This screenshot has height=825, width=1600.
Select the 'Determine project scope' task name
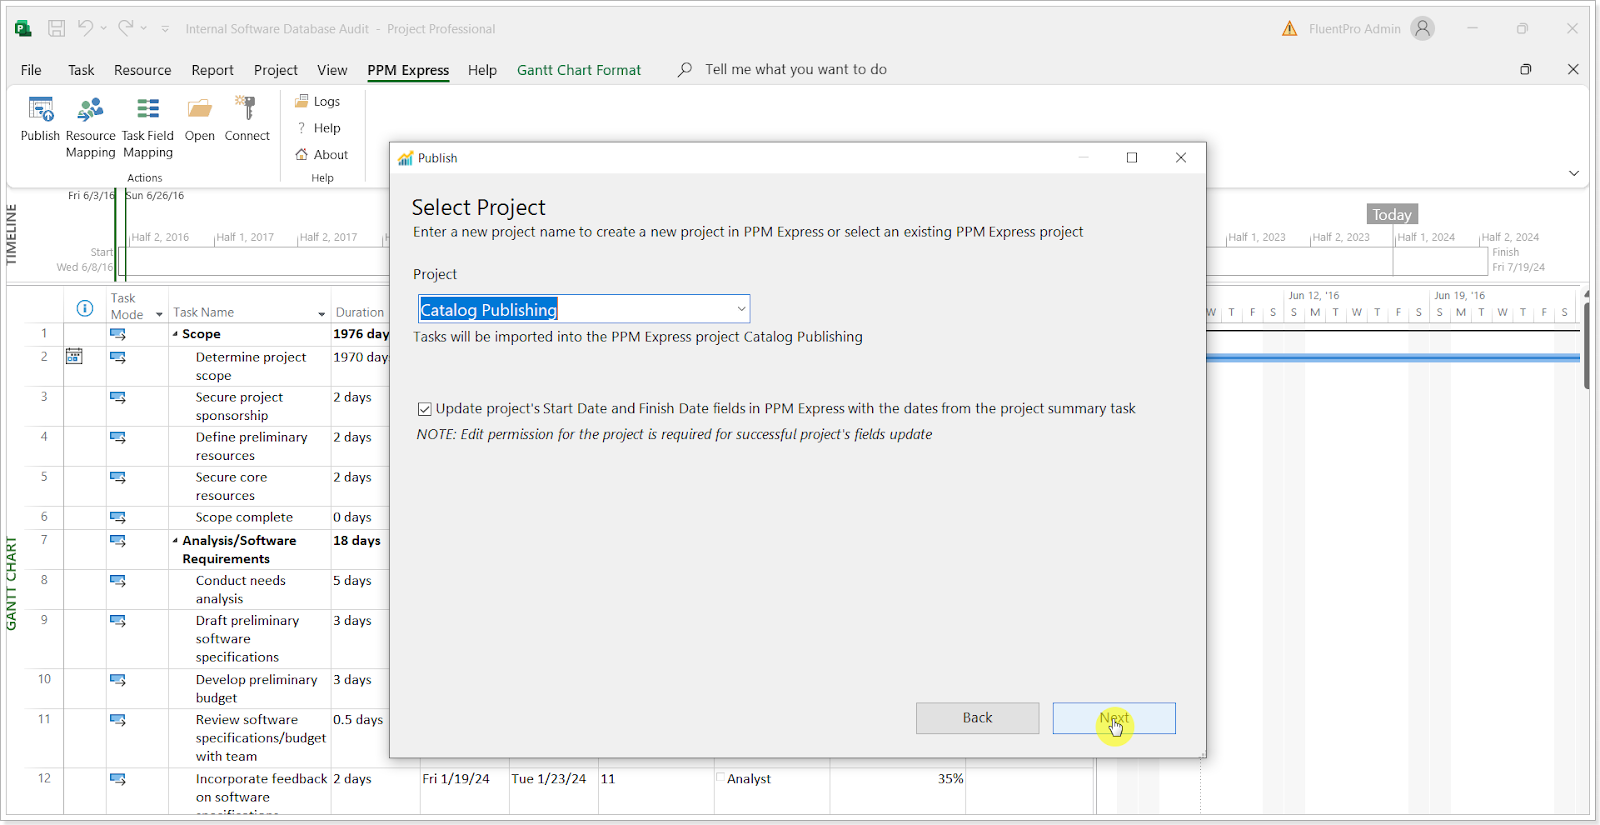(x=250, y=366)
